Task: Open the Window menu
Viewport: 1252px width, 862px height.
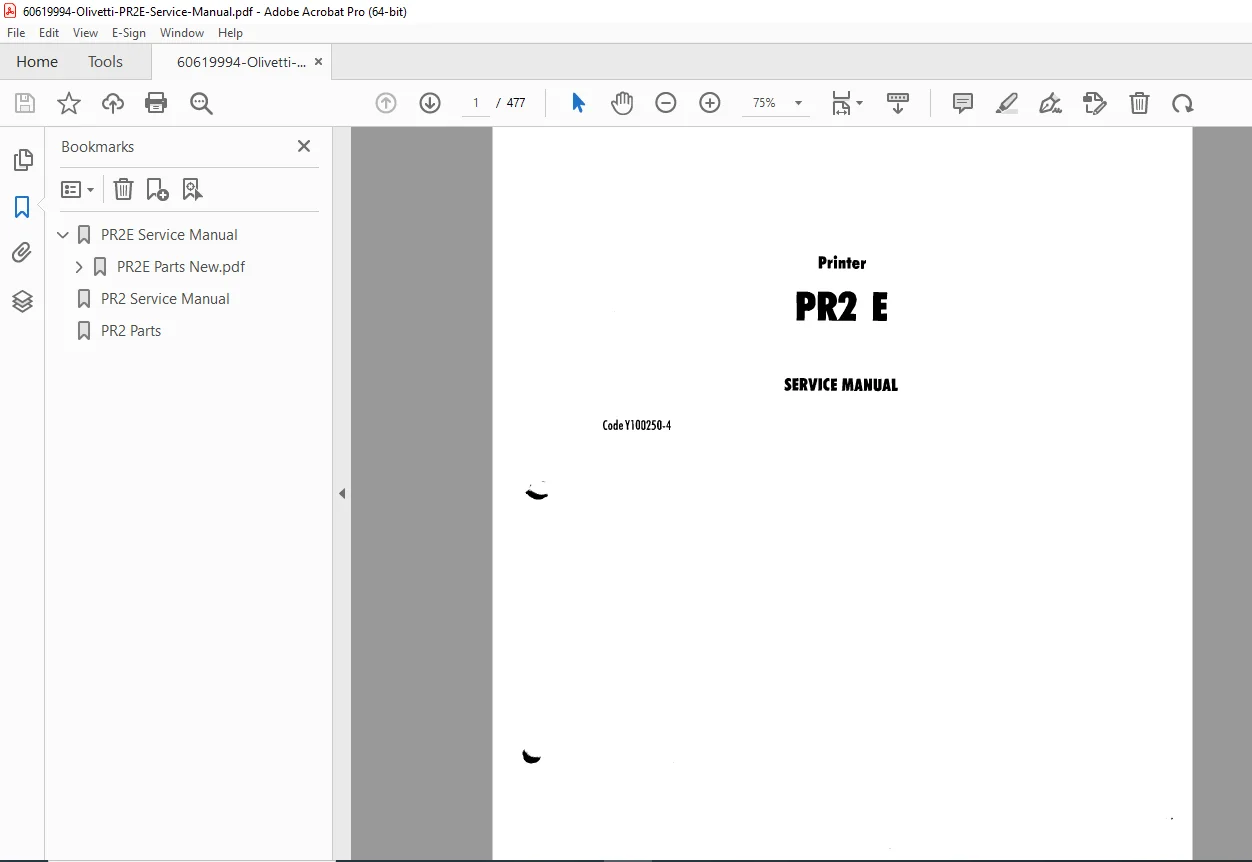Action: (182, 33)
